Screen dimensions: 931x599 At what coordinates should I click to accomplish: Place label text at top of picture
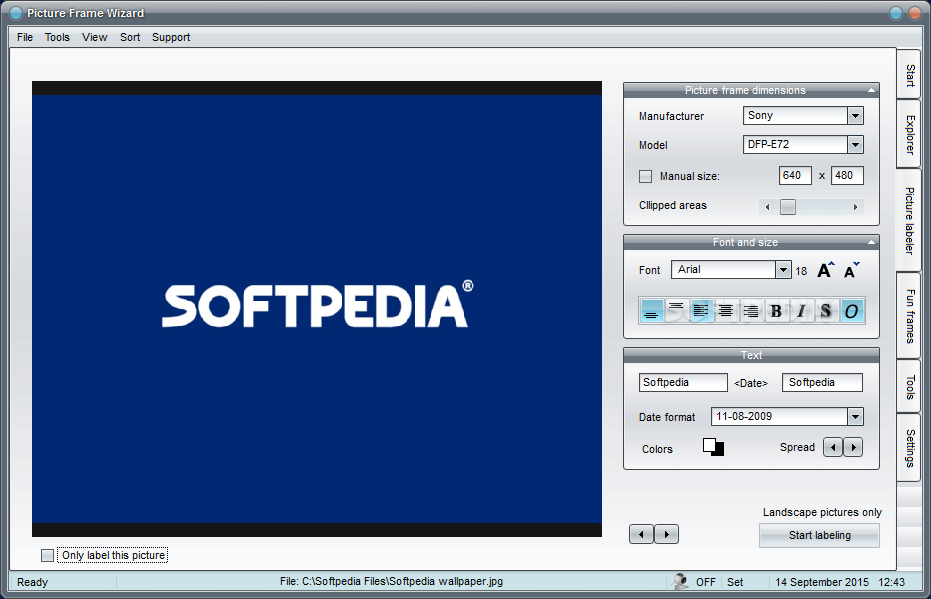click(x=676, y=310)
